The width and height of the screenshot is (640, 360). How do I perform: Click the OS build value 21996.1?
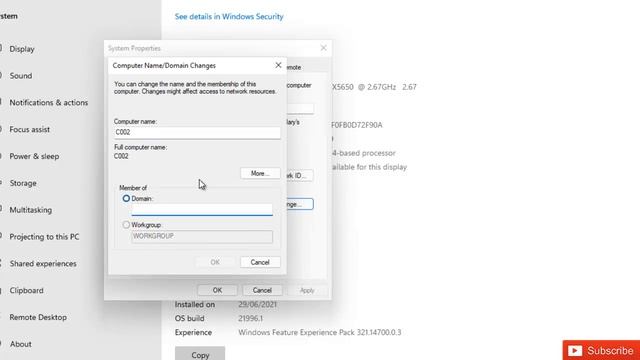[251, 318]
